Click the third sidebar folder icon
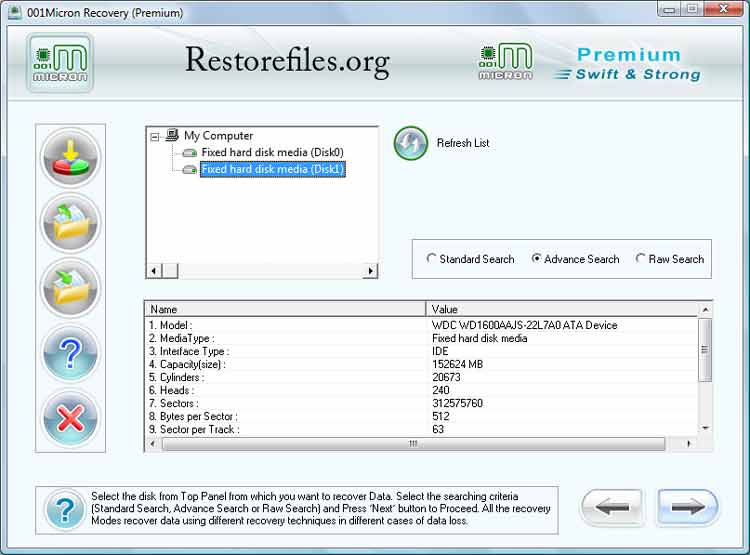This screenshot has height=555, width=750. (x=71, y=288)
